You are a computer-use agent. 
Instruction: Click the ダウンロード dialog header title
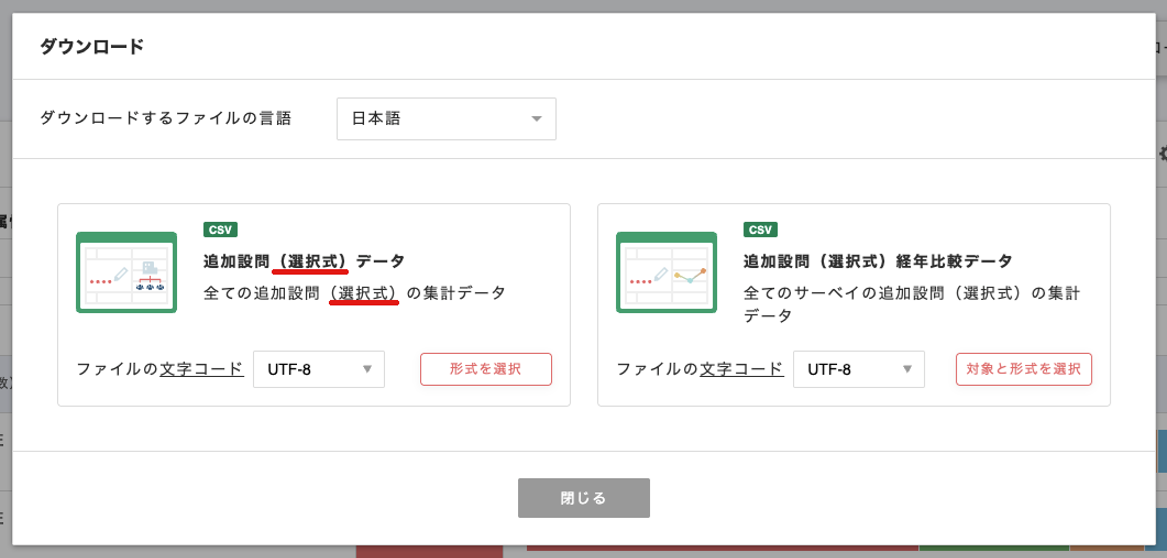coord(92,46)
